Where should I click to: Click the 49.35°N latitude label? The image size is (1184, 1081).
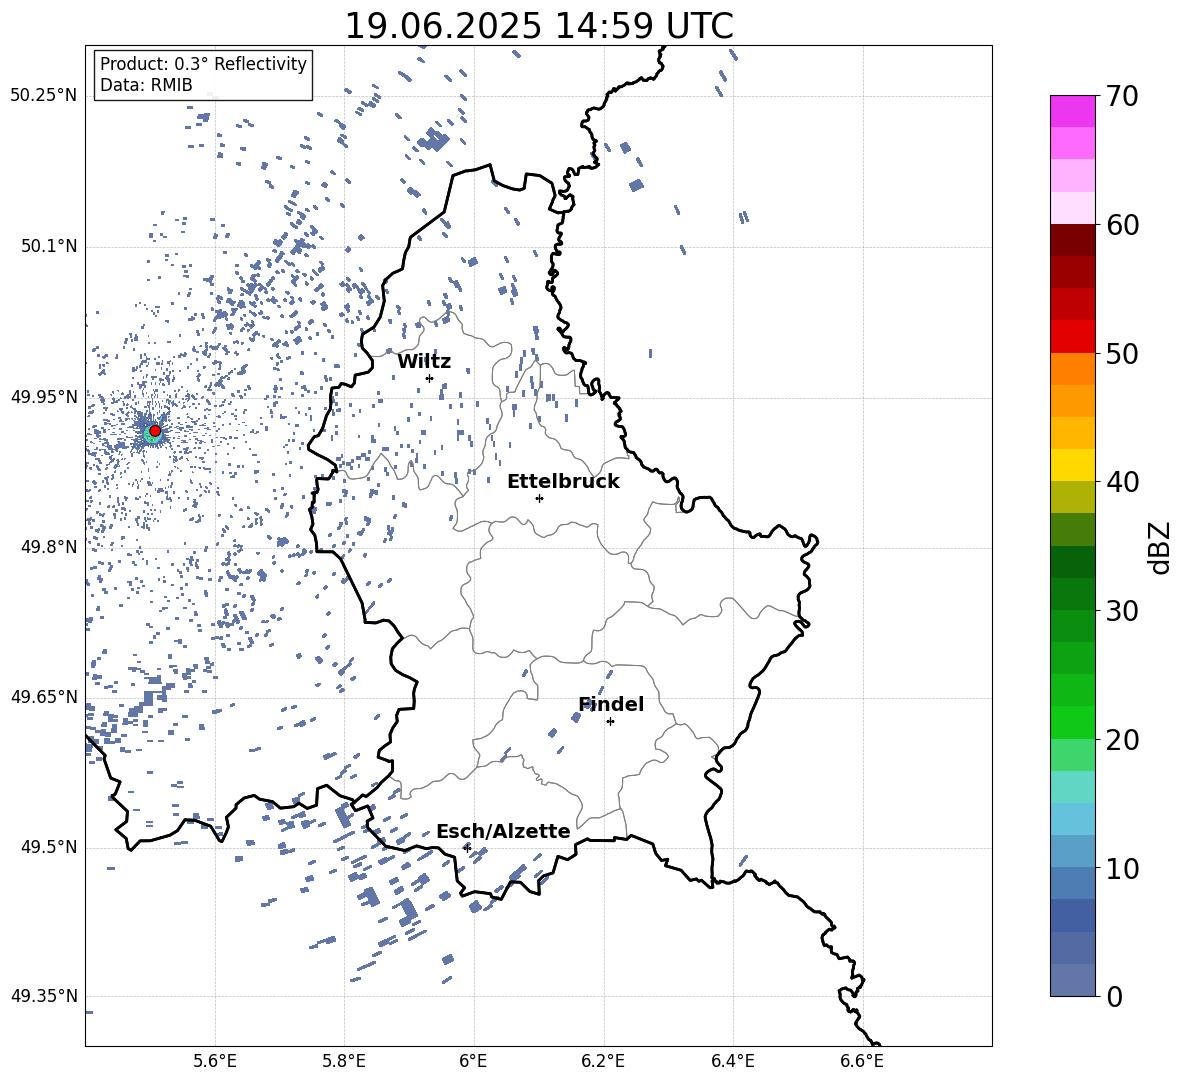(x=44, y=996)
